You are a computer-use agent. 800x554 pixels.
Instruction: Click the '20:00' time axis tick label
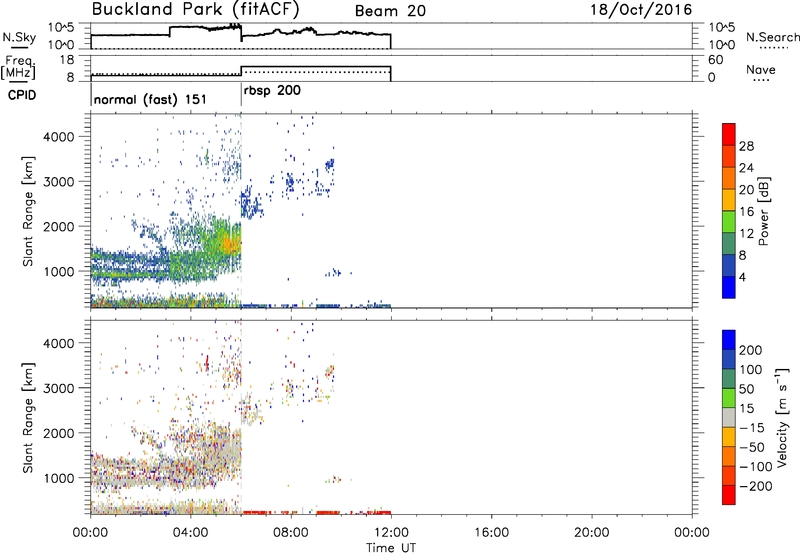click(x=591, y=532)
